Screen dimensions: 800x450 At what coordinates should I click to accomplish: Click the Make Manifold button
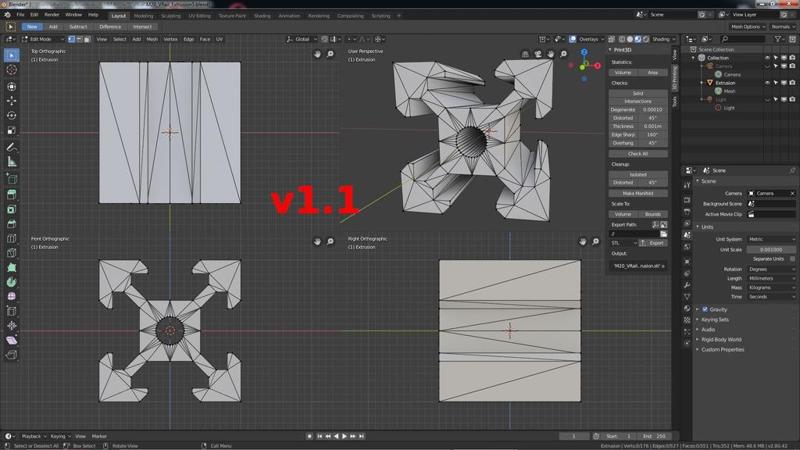point(638,192)
